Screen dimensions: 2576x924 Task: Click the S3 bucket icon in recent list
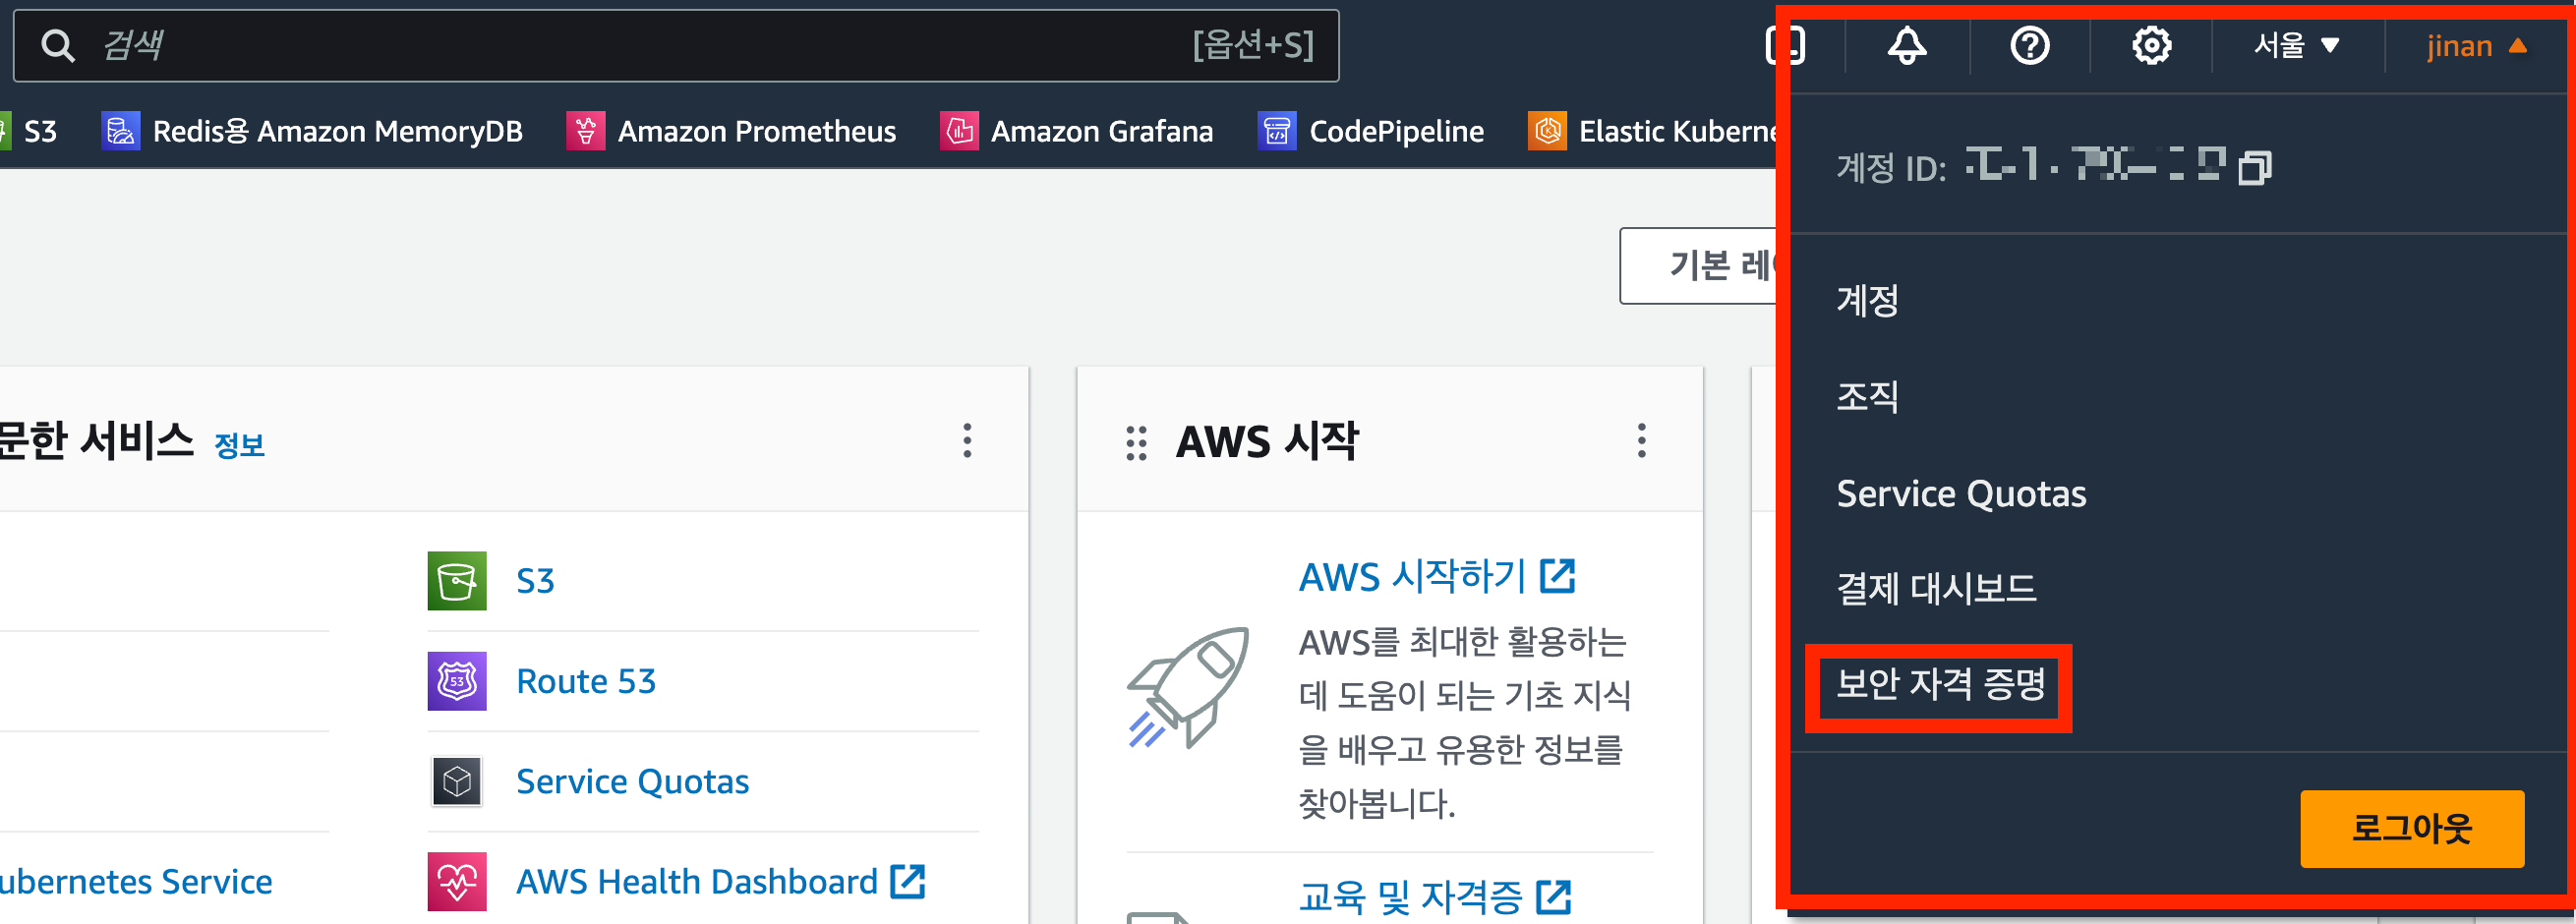tap(457, 581)
